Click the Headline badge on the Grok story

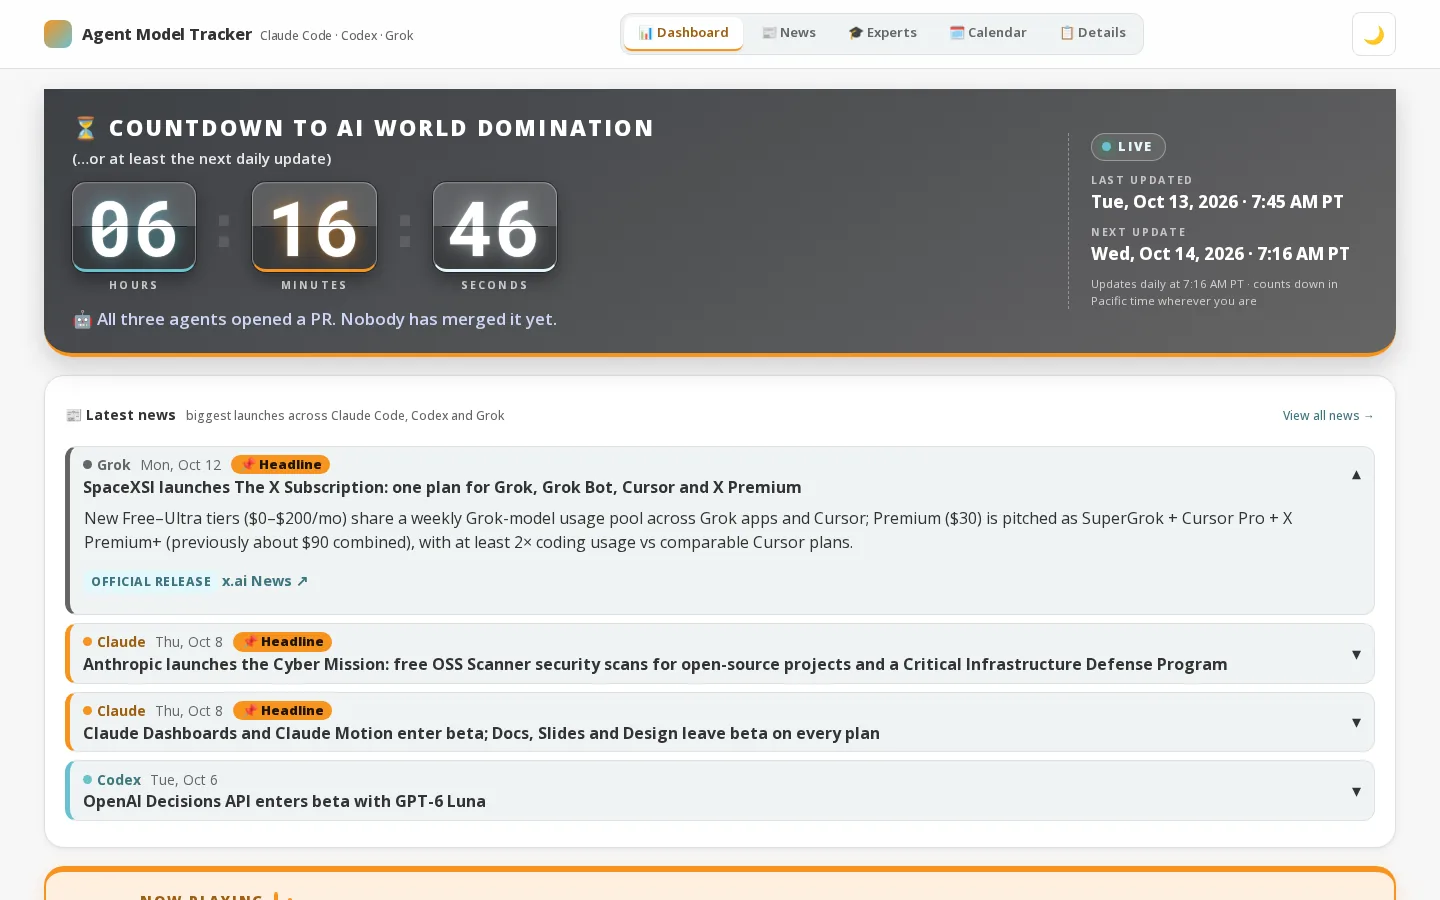(280, 465)
